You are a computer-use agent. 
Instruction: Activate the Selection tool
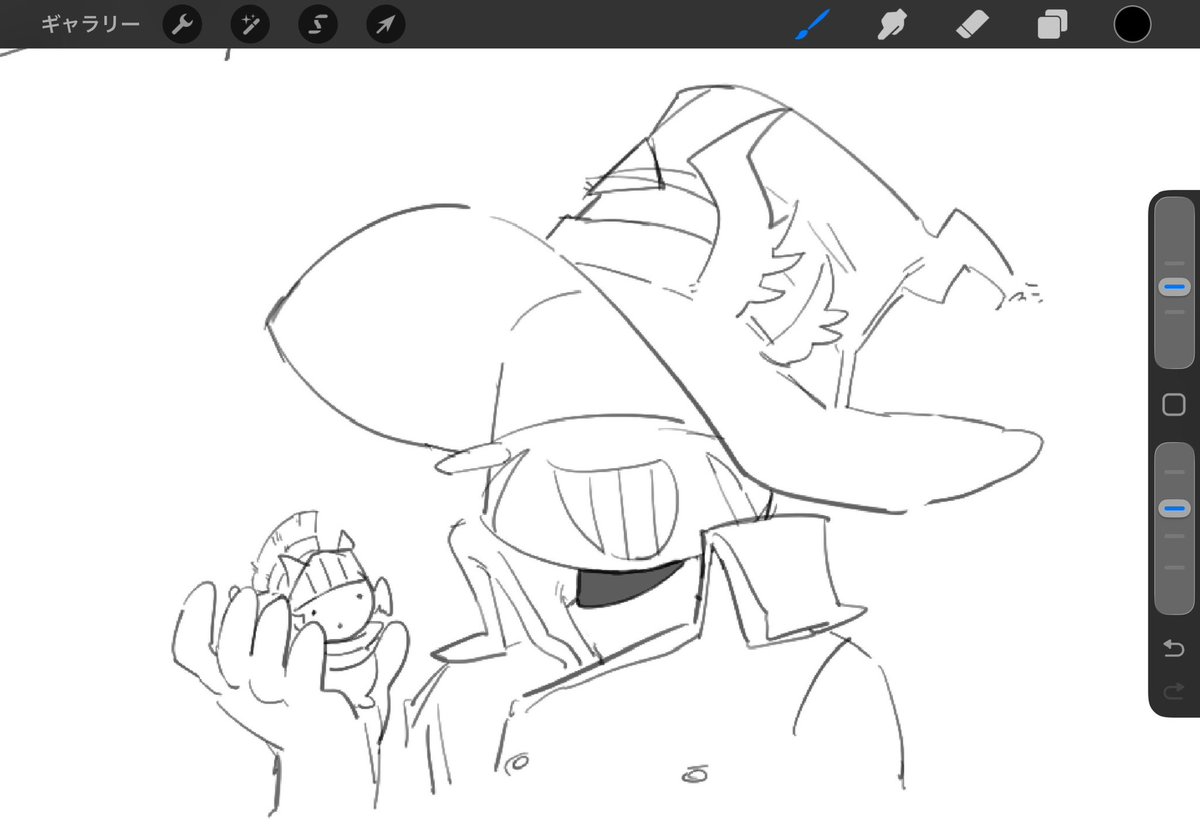pos(318,25)
